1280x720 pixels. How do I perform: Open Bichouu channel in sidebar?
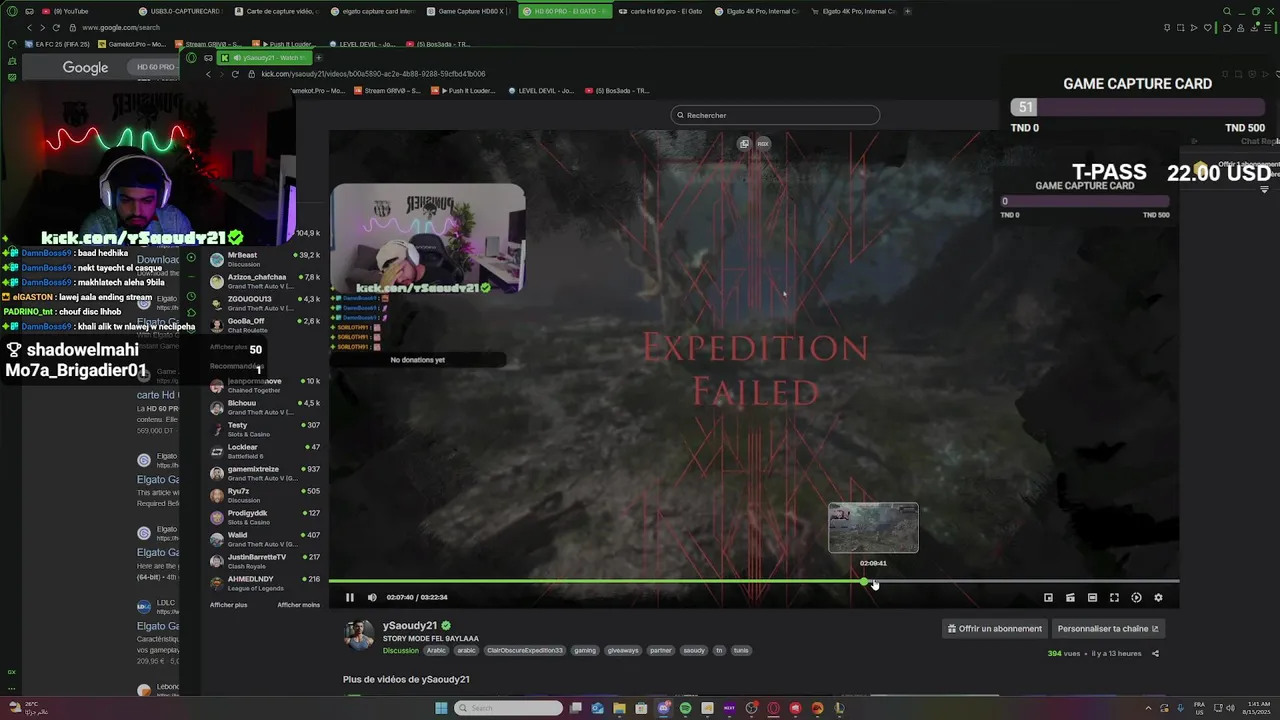[265, 407]
